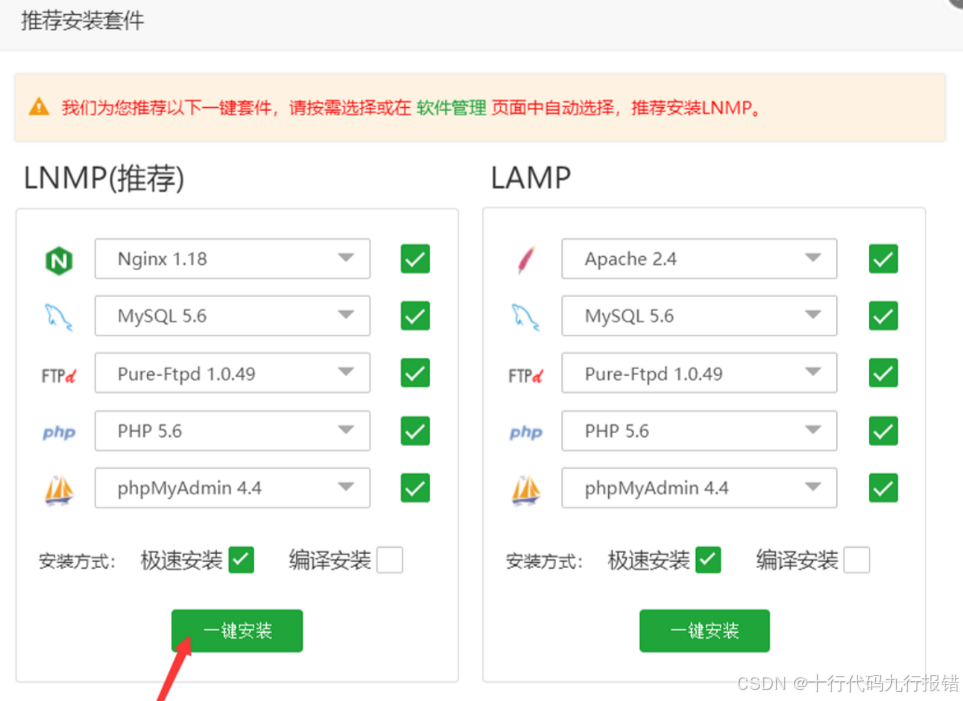The image size is (963, 701).
Task: Enable 编译安装 checkbox in LNMP
Action: (390, 560)
